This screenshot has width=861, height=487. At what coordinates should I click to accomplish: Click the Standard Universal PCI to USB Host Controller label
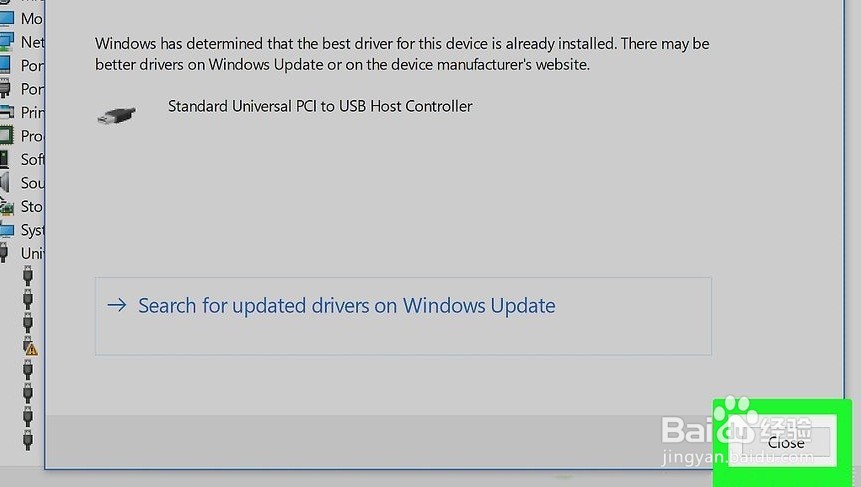(x=320, y=106)
